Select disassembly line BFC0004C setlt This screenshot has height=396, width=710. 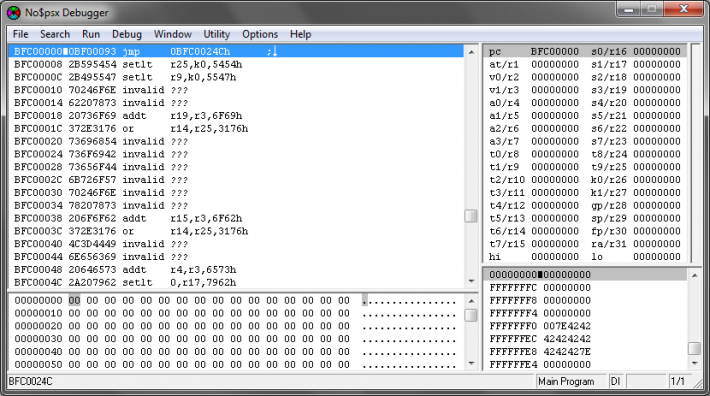pos(236,282)
